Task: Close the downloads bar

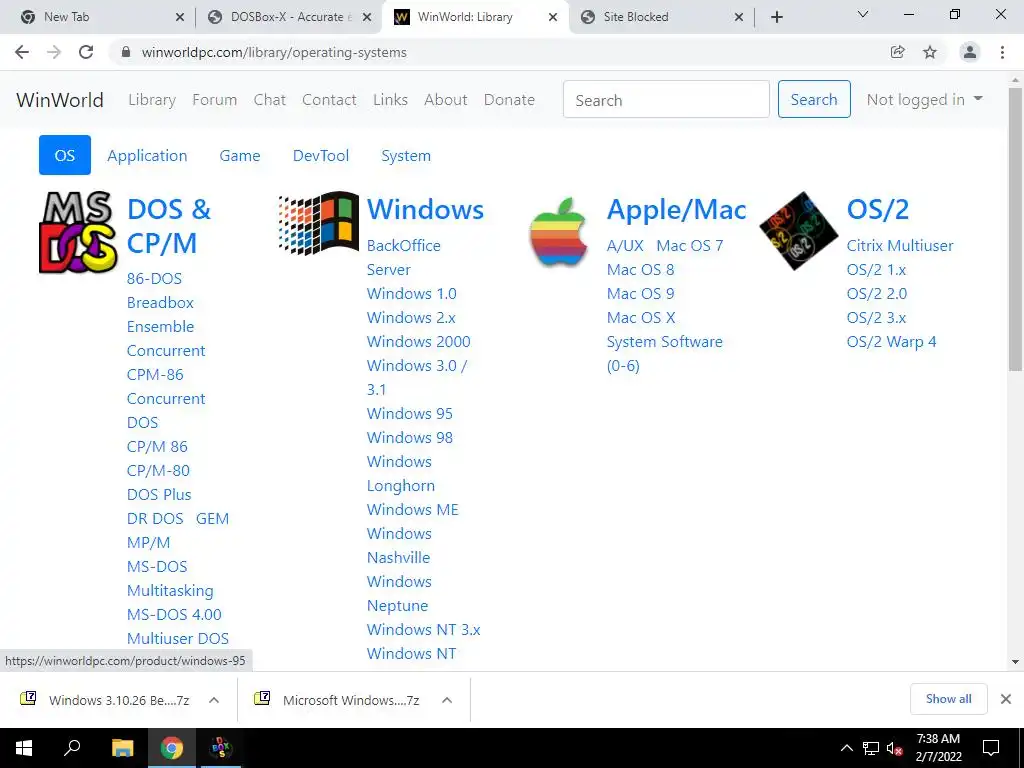Action: click(1006, 699)
